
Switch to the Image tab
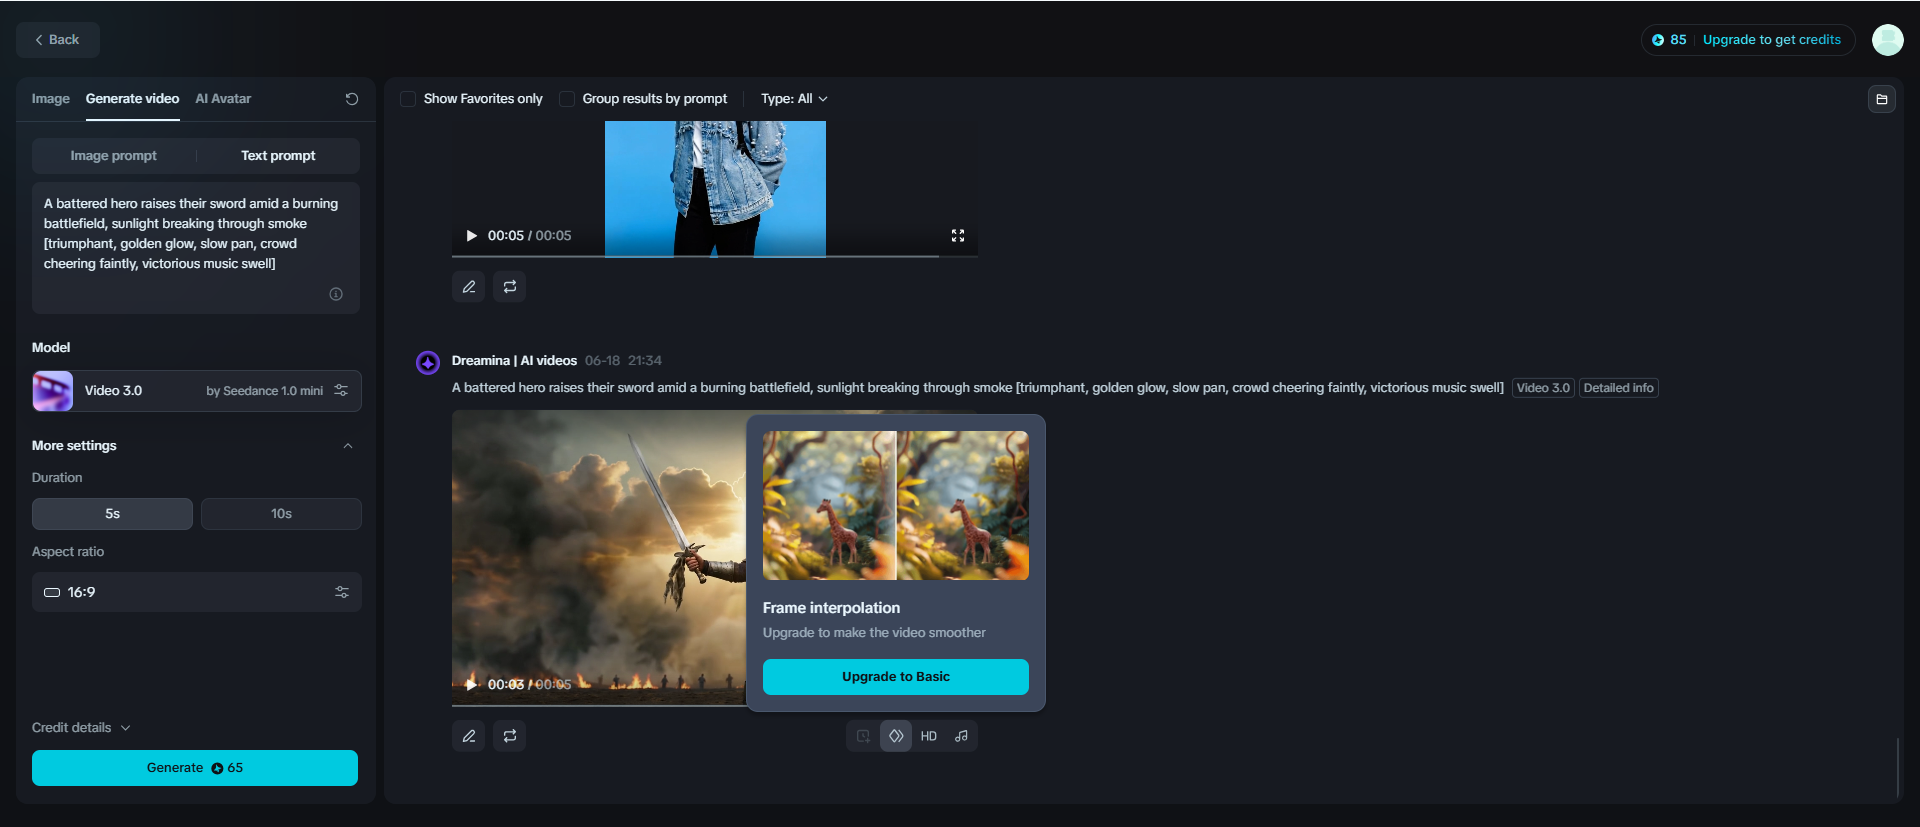[x=50, y=99]
